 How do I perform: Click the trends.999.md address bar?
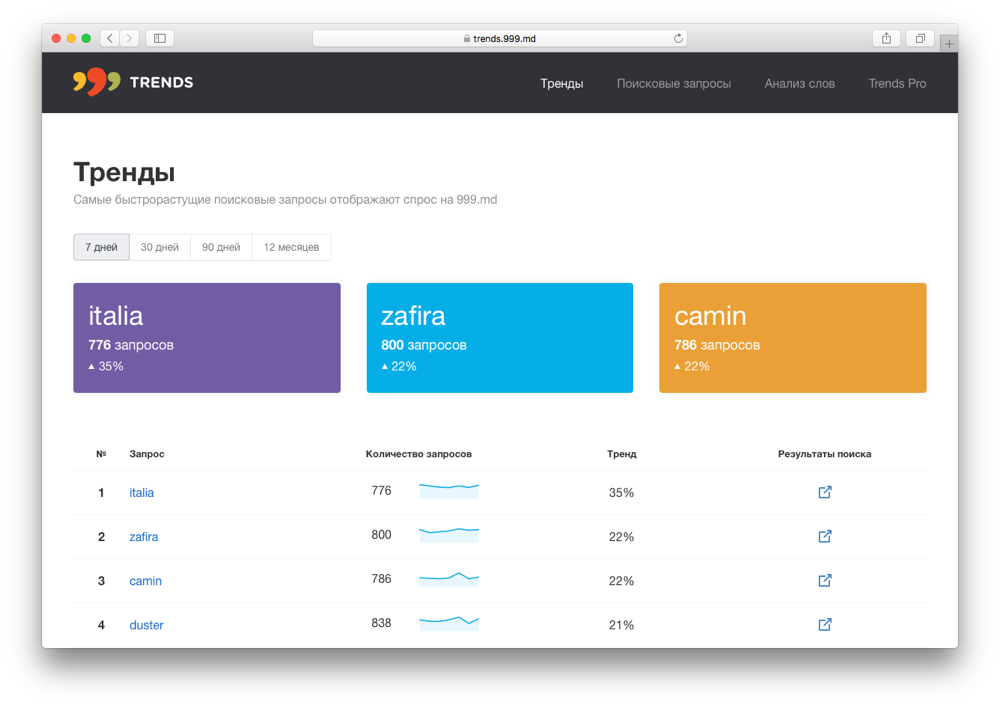coord(499,38)
